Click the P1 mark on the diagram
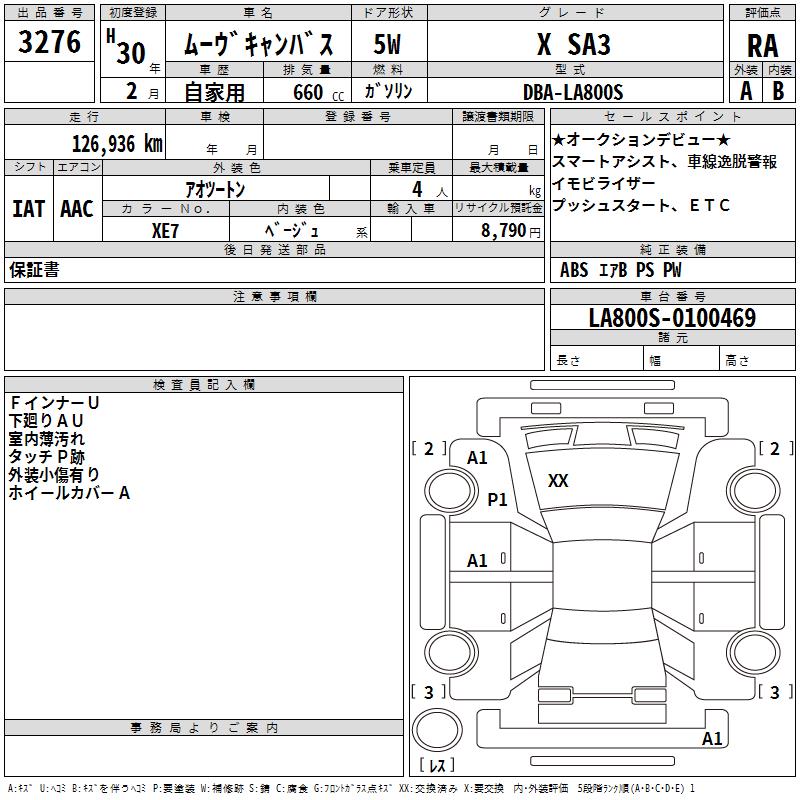The width and height of the screenshot is (800, 800). 497,499
